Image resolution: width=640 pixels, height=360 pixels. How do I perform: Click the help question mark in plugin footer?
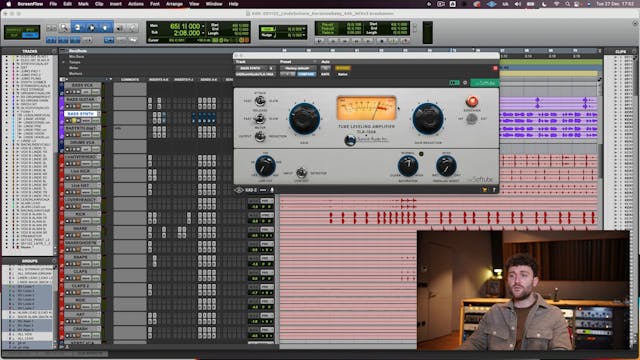(494, 190)
